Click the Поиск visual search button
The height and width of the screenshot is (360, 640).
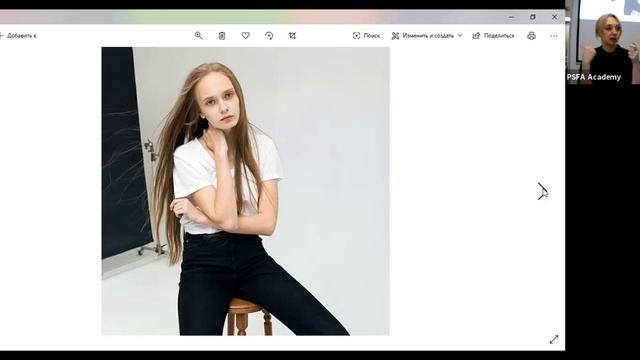pyautogui.click(x=366, y=36)
